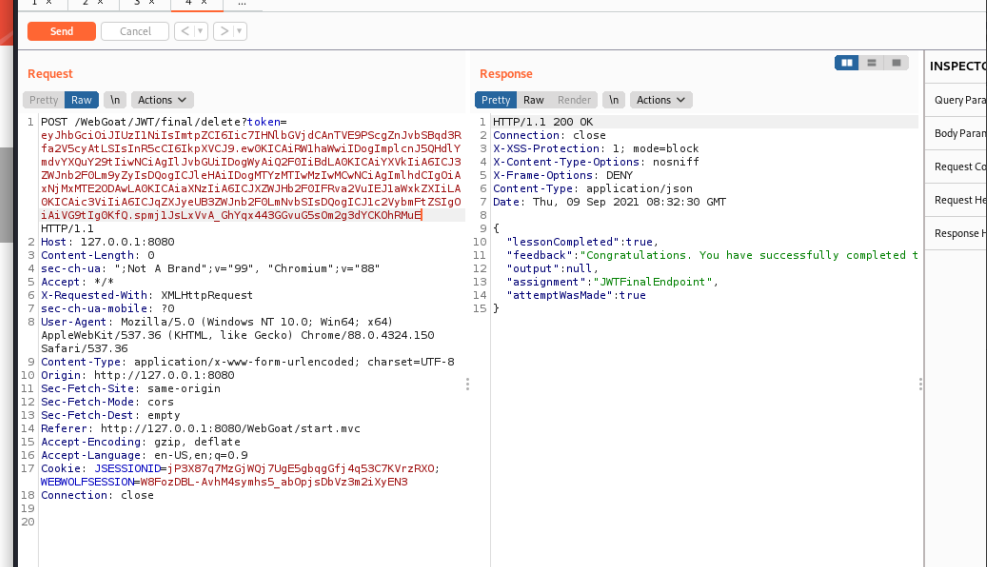The width and height of the screenshot is (987, 567).
Task: Open the back-history dropdown arrow
Action: click(201, 31)
